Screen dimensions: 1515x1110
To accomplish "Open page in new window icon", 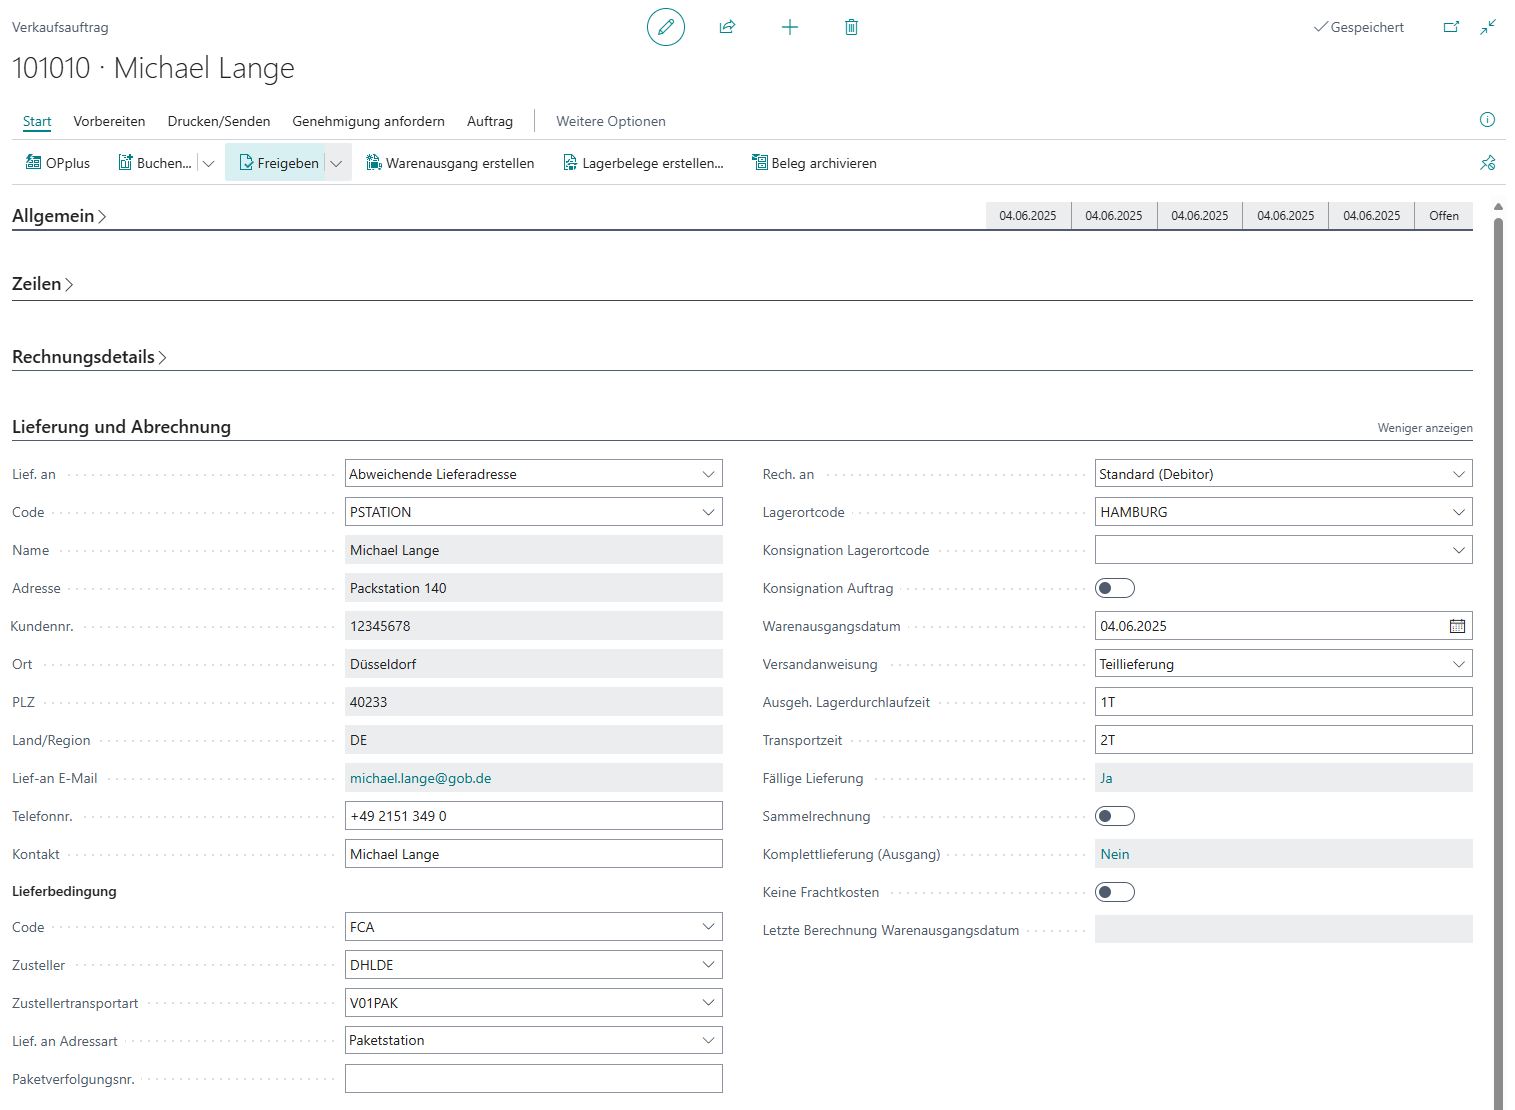I will tap(1451, 27).
